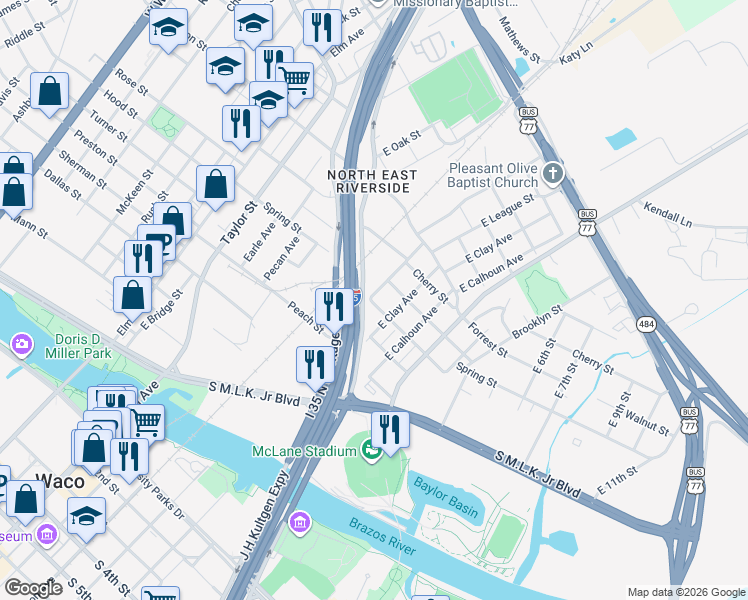Click the shopping bag marker on Taylor St
This screenshot has width=748, height=600.
[215, 184]
